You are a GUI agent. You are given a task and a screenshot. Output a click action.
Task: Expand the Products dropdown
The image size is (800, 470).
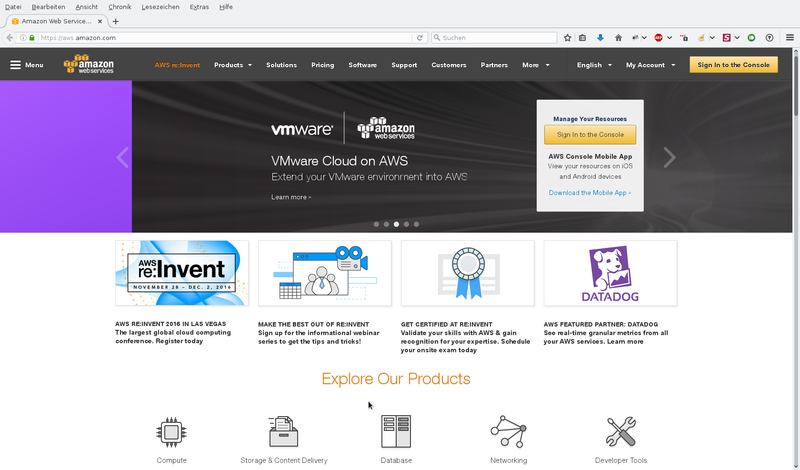tap(233, 65)
